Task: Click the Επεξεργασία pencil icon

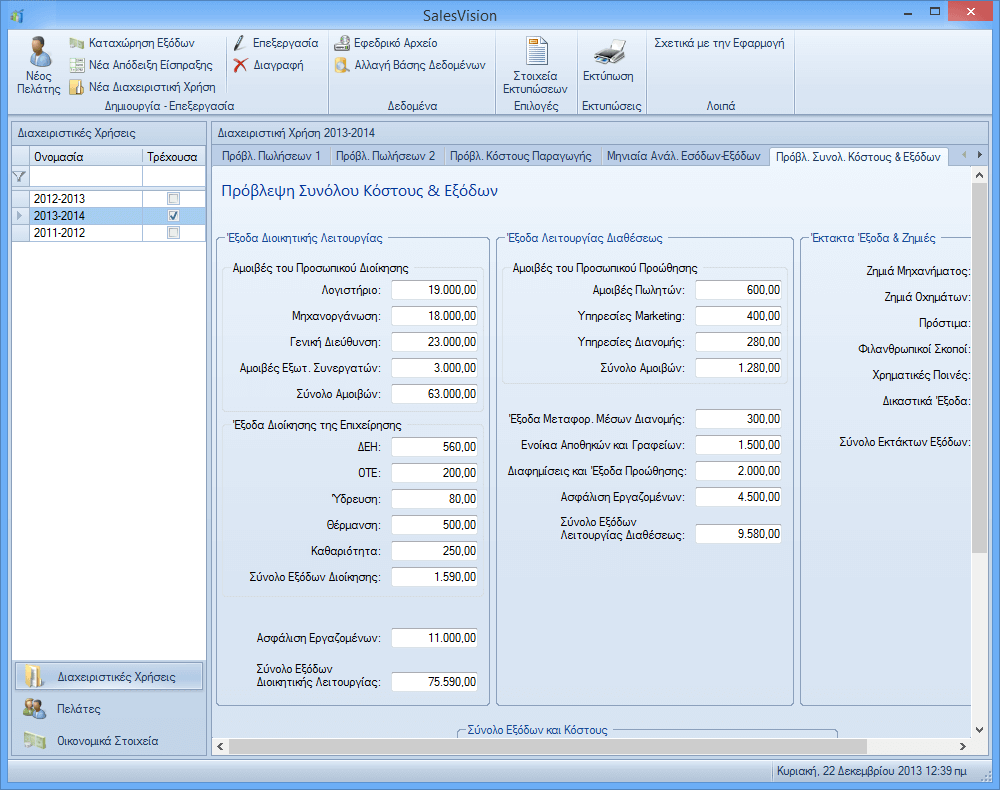Action: point(240,44)
